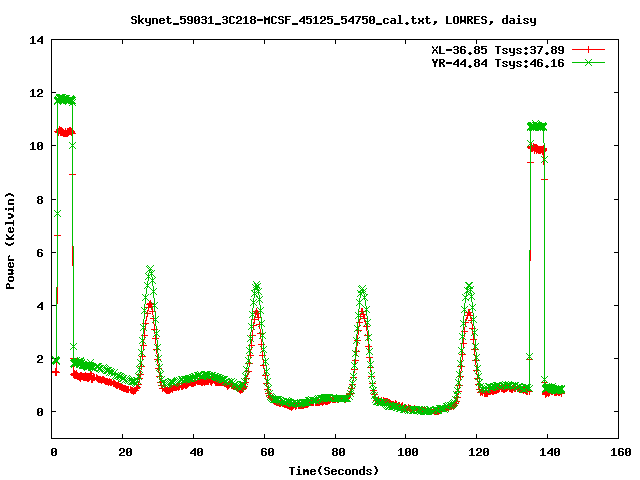The height and width of the screenshot is (480, 640).
Task: Click x-axis tick label 60
Action: [267, 452]
